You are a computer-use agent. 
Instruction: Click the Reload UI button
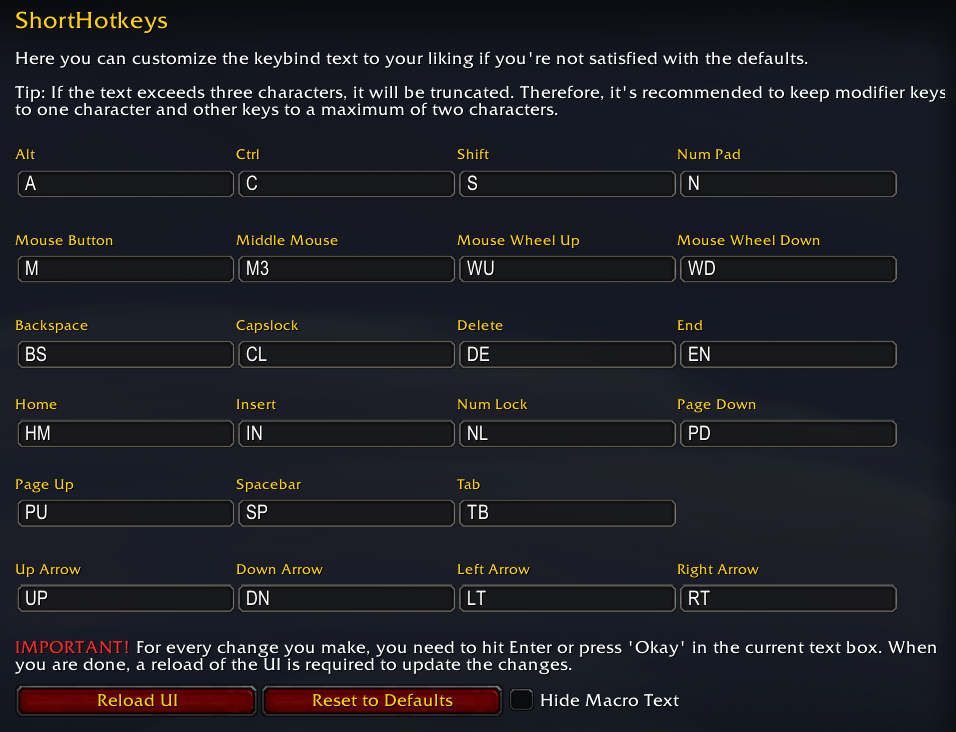135,700
